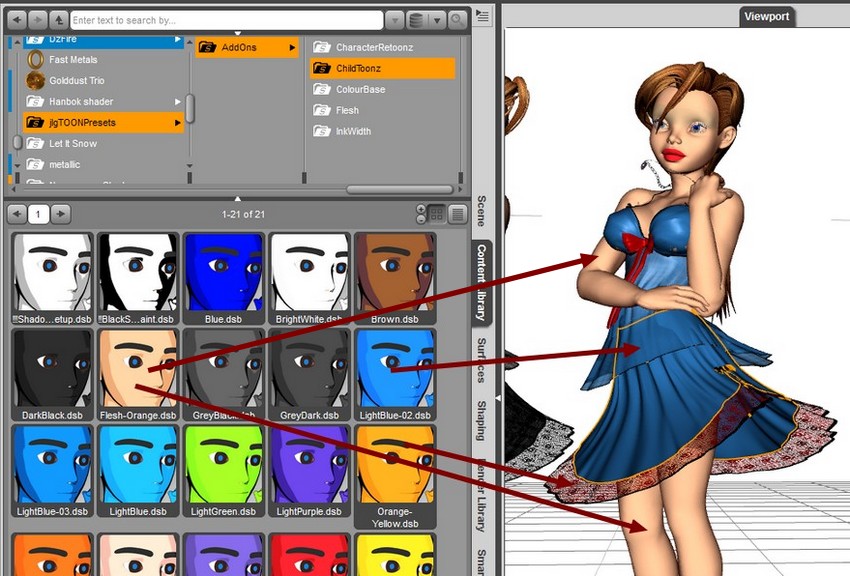Click the forward navigation arrow in search bar
Screen dimensions: 850x576
(37, 20)
